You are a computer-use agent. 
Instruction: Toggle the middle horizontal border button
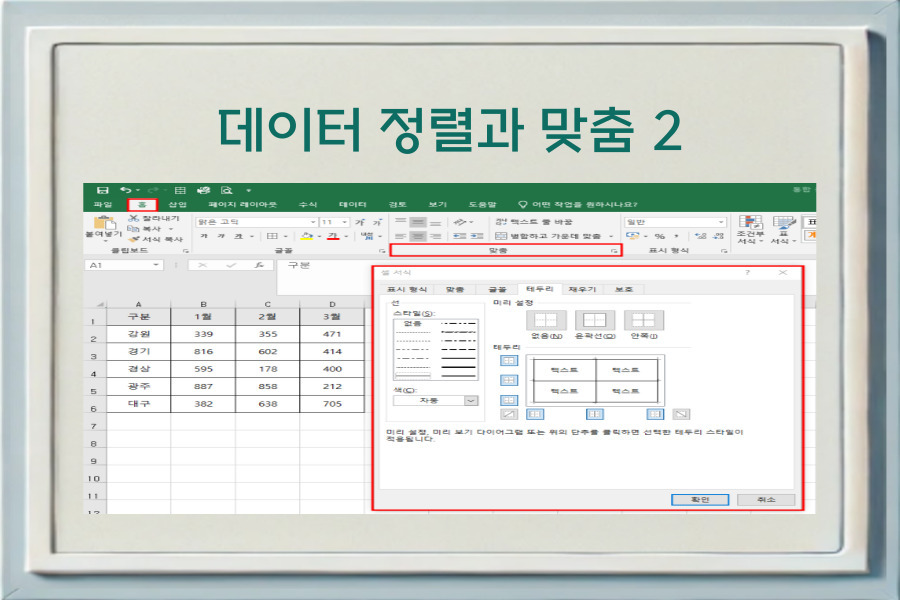coord(509,380)
